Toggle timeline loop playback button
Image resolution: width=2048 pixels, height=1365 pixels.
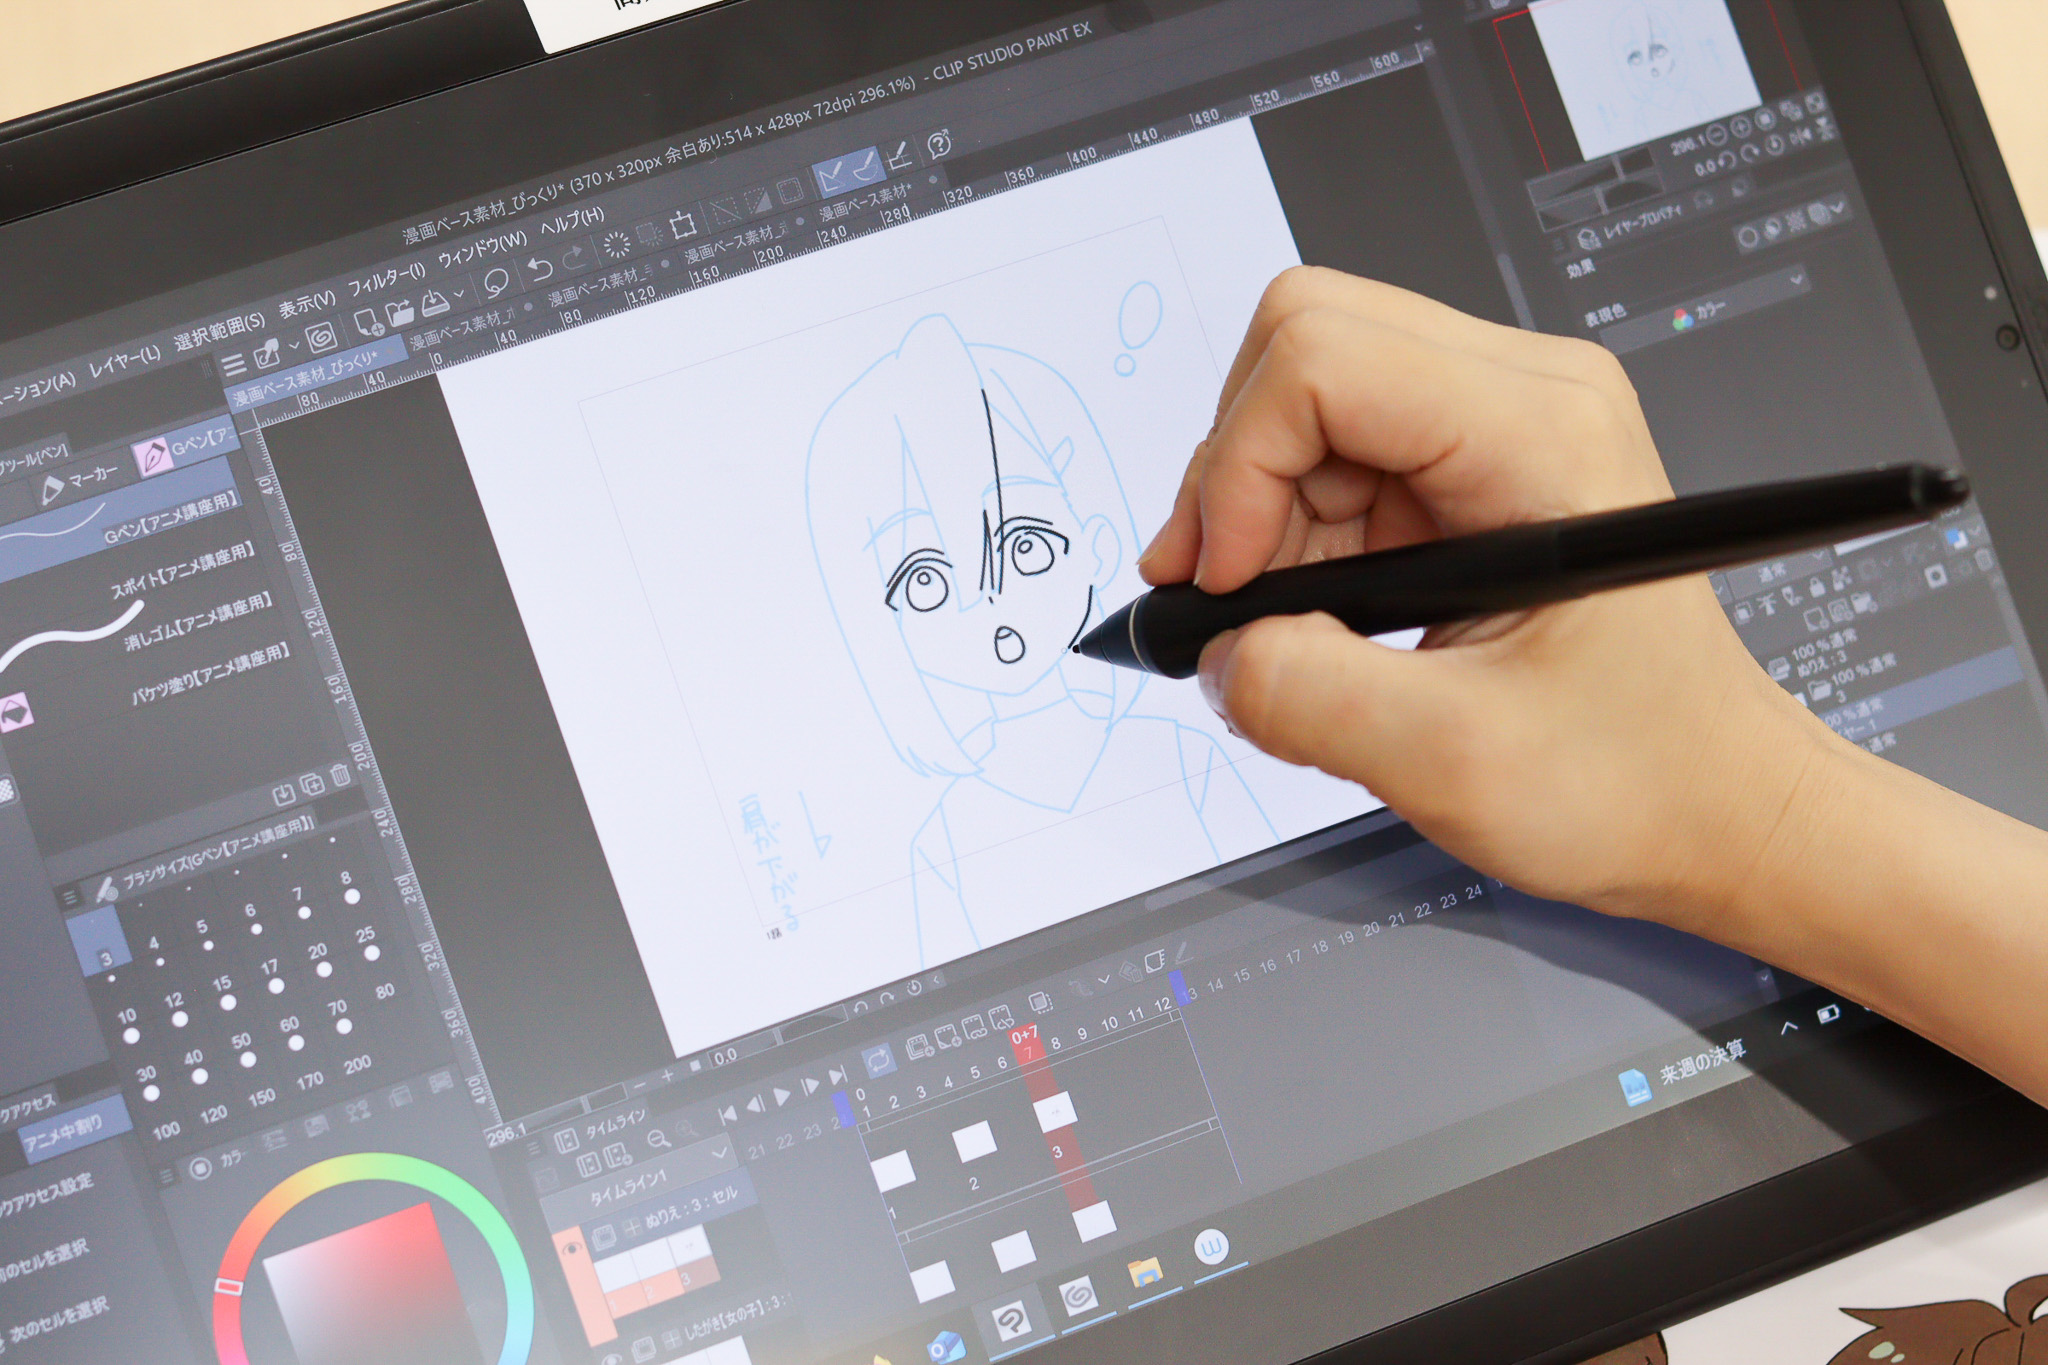pos(878,1060)
